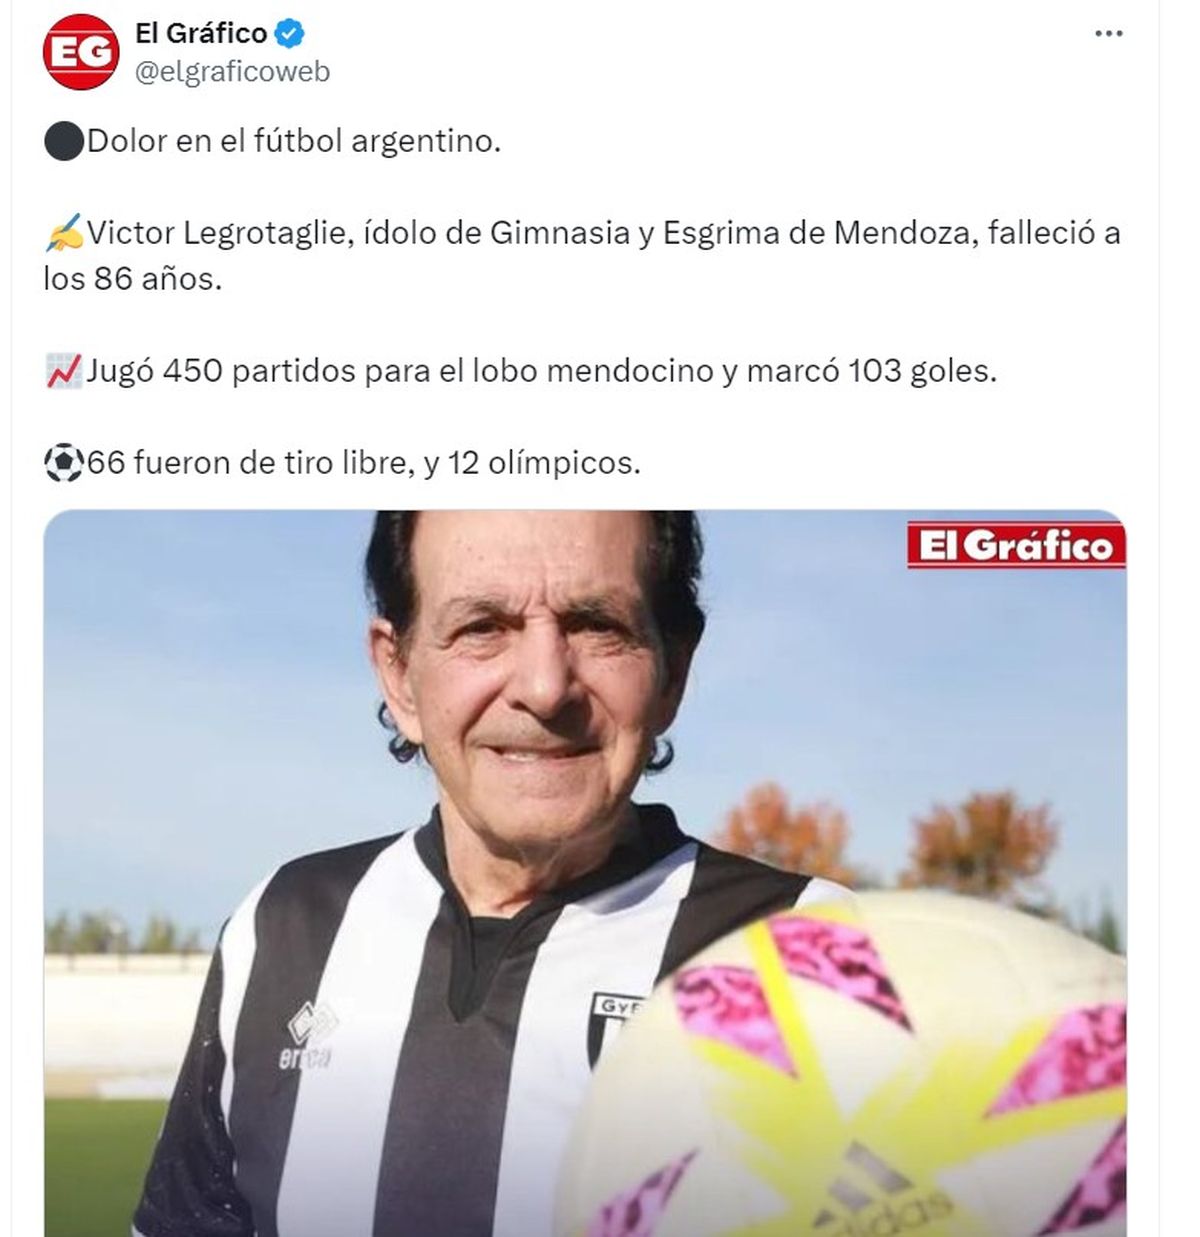Click the blue verified badge
Viewport: 1200px width, 1237px height.
(290, 34)
